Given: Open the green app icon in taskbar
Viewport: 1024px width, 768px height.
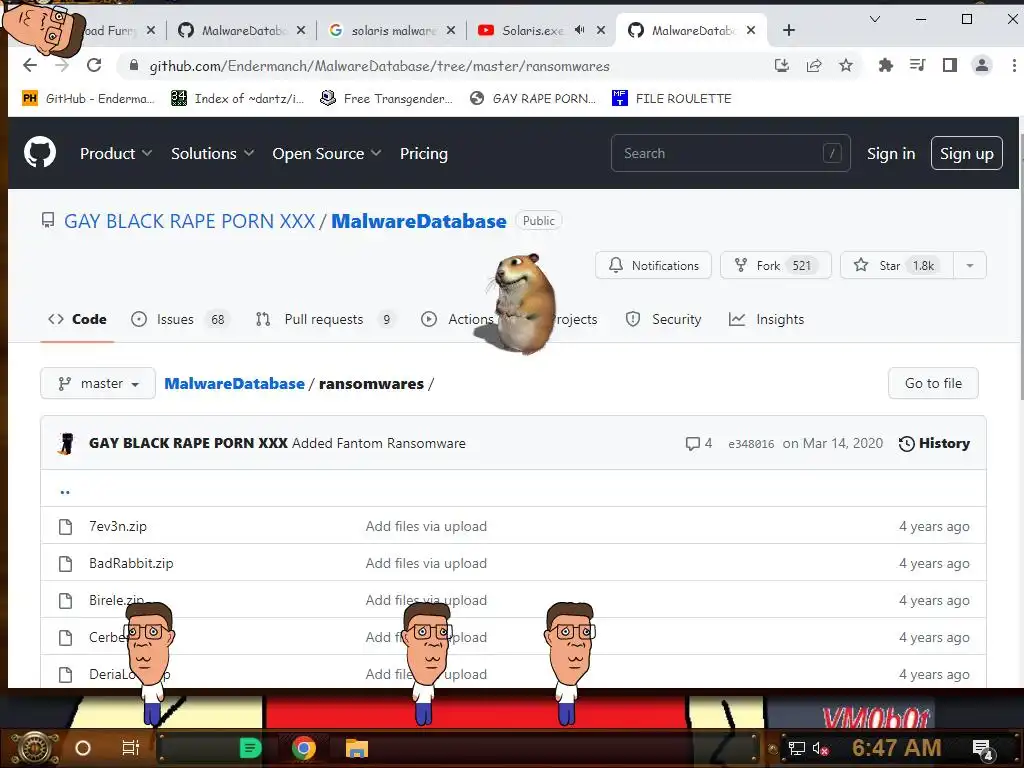Looking at the screenshot, I should 250,748.
